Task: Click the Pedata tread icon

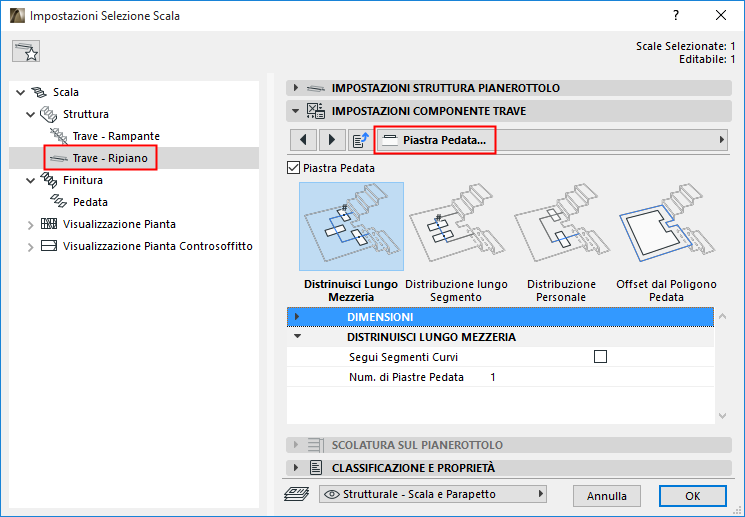Action: click(x=59, y=201)
